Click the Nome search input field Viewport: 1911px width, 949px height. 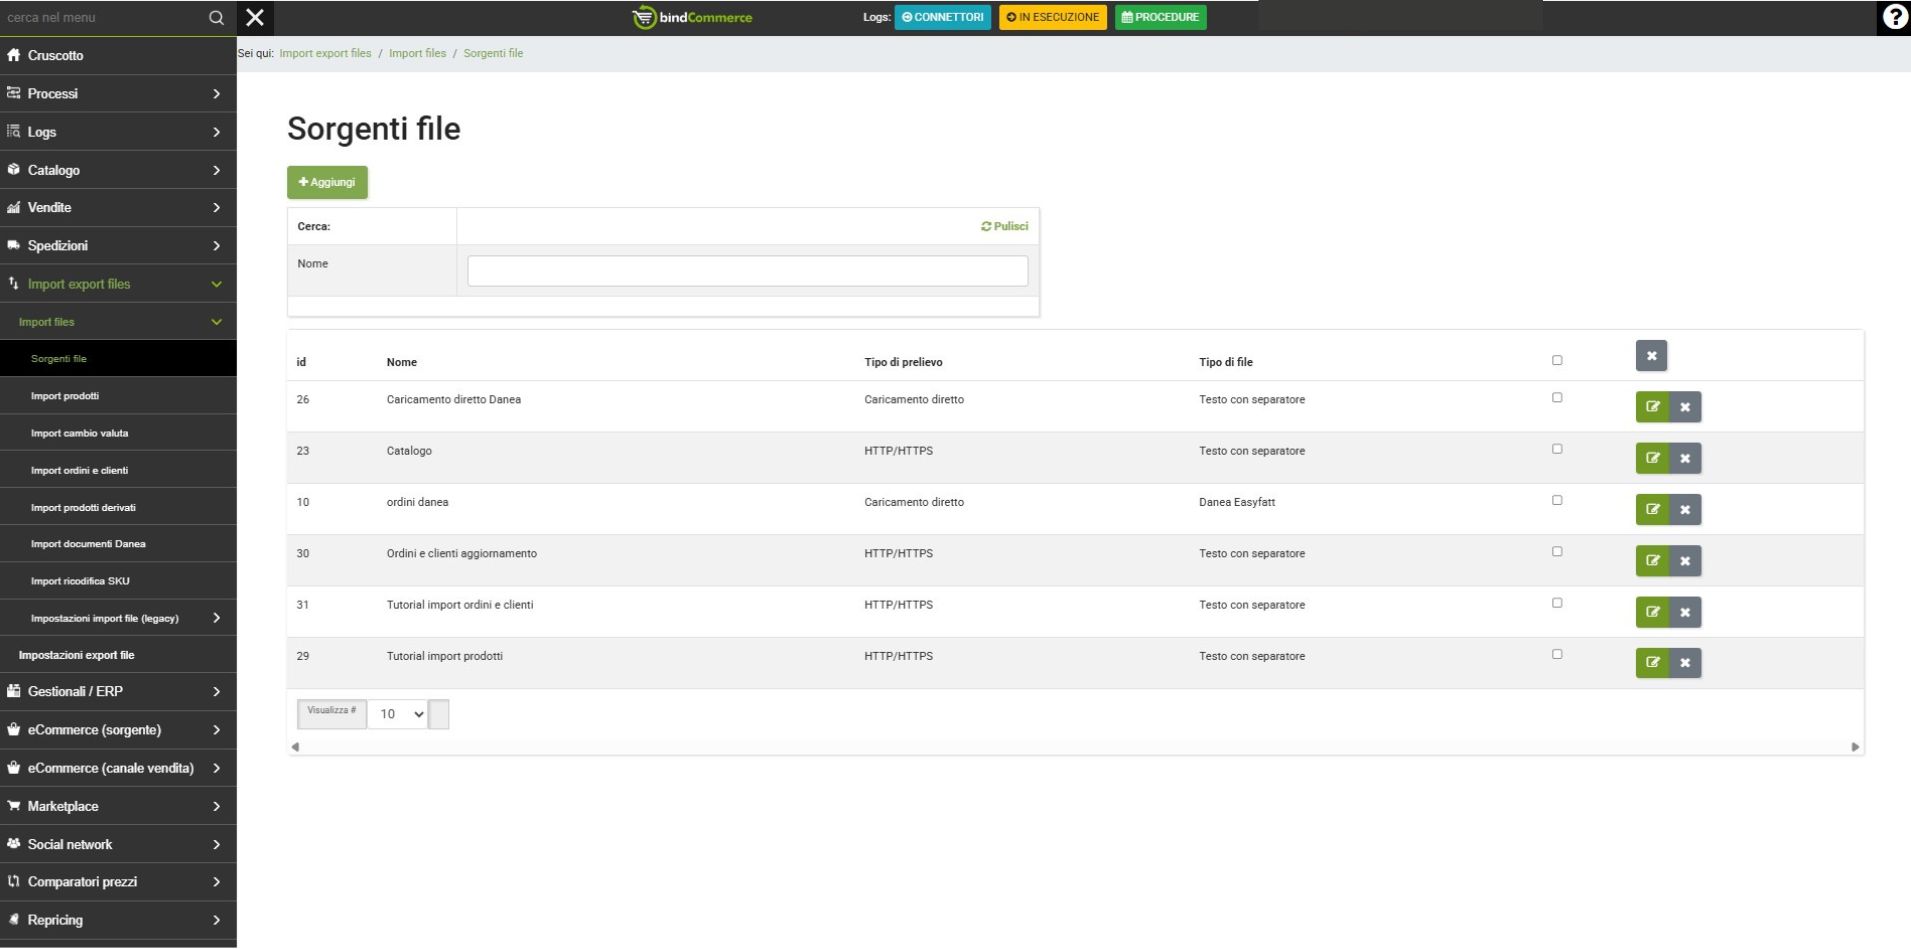[x=747, y=271]
